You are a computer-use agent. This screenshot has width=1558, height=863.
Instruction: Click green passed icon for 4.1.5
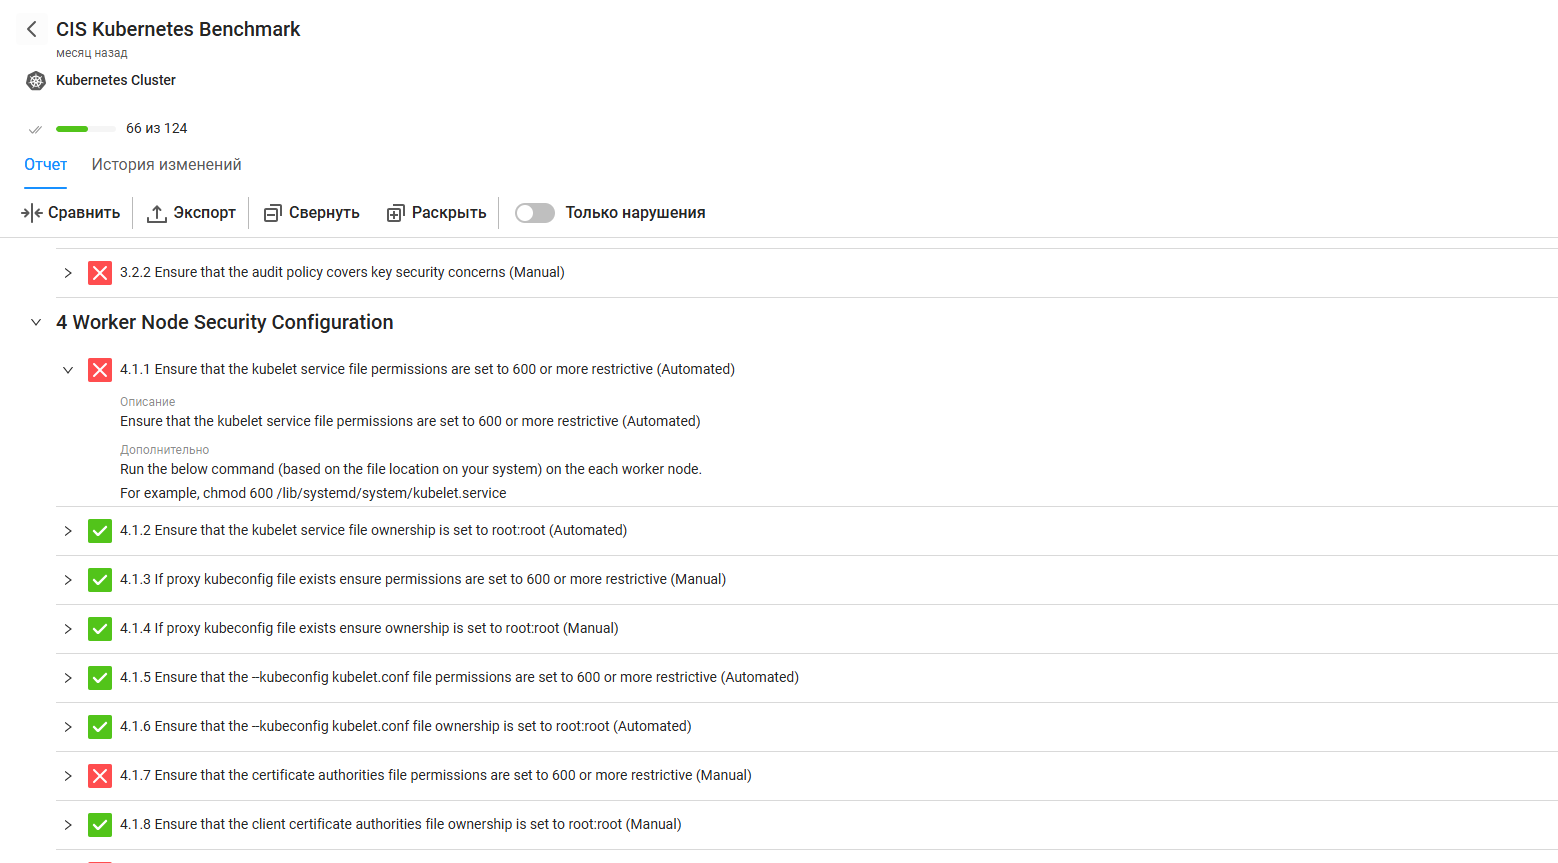click(x=100, y=678)
